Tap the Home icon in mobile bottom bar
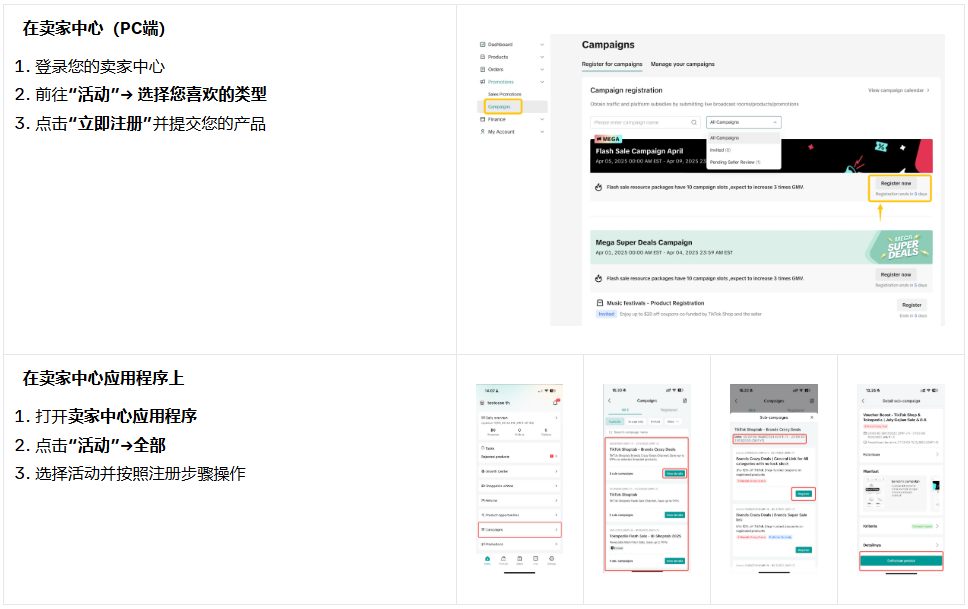The height and width of the screenshot is (609, 968). pyautogui.click(x=487, y=559)
